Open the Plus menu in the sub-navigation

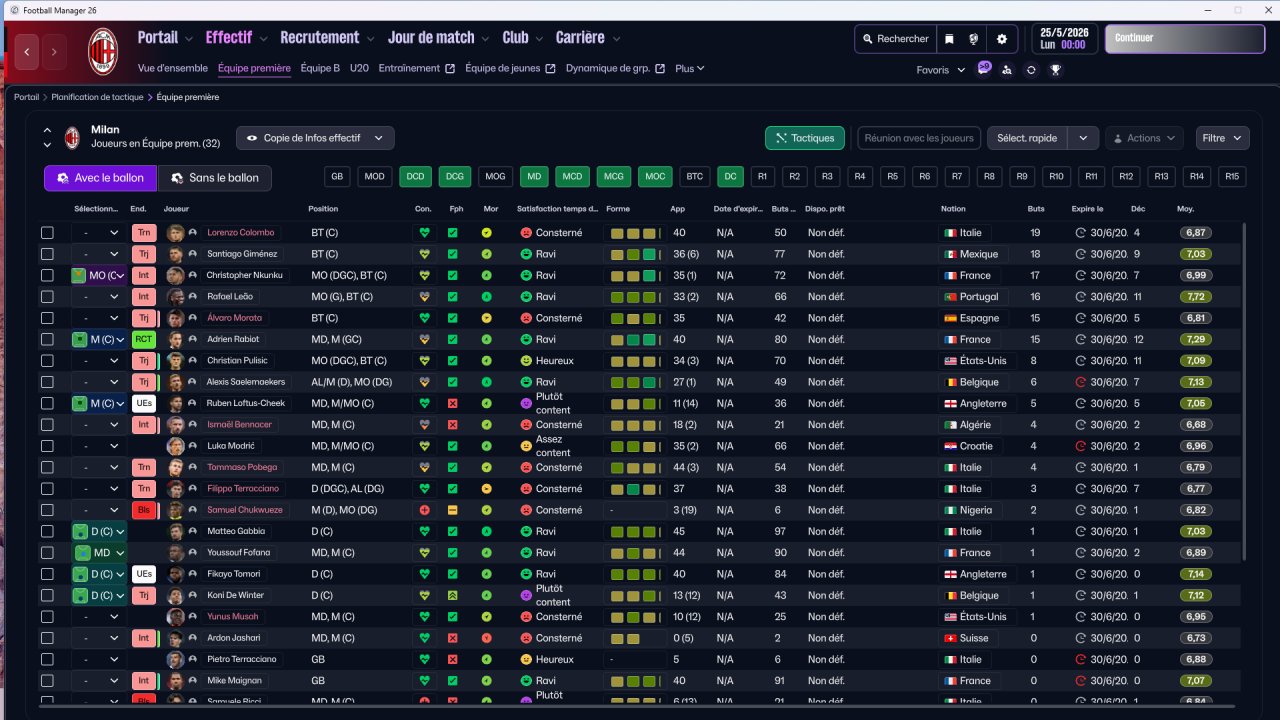pyautogui.click(x=690, y=69)
